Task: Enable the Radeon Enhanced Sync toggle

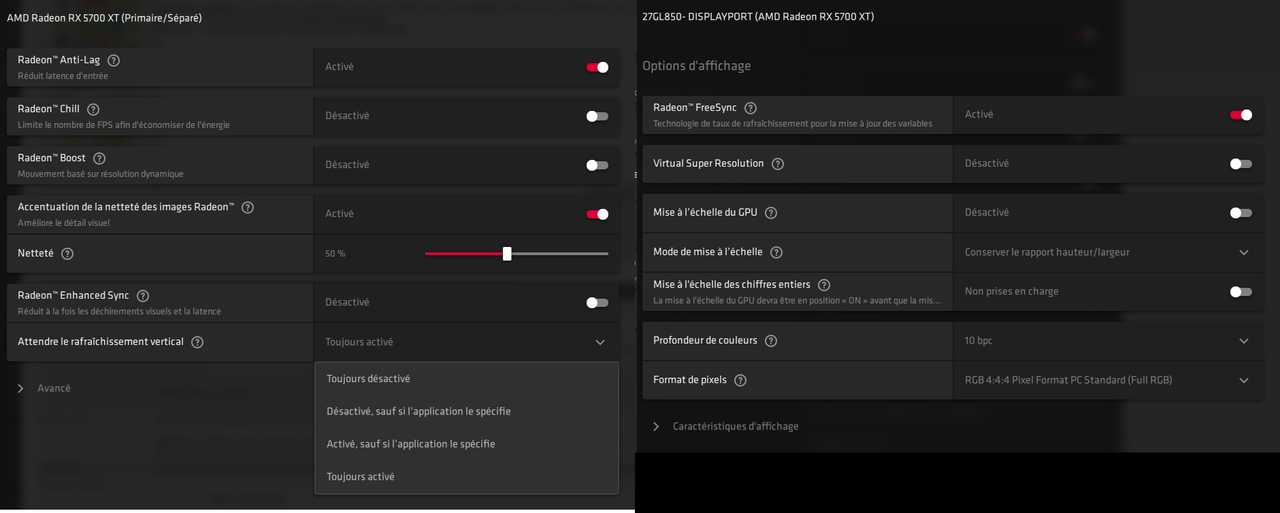Action: 597,302
